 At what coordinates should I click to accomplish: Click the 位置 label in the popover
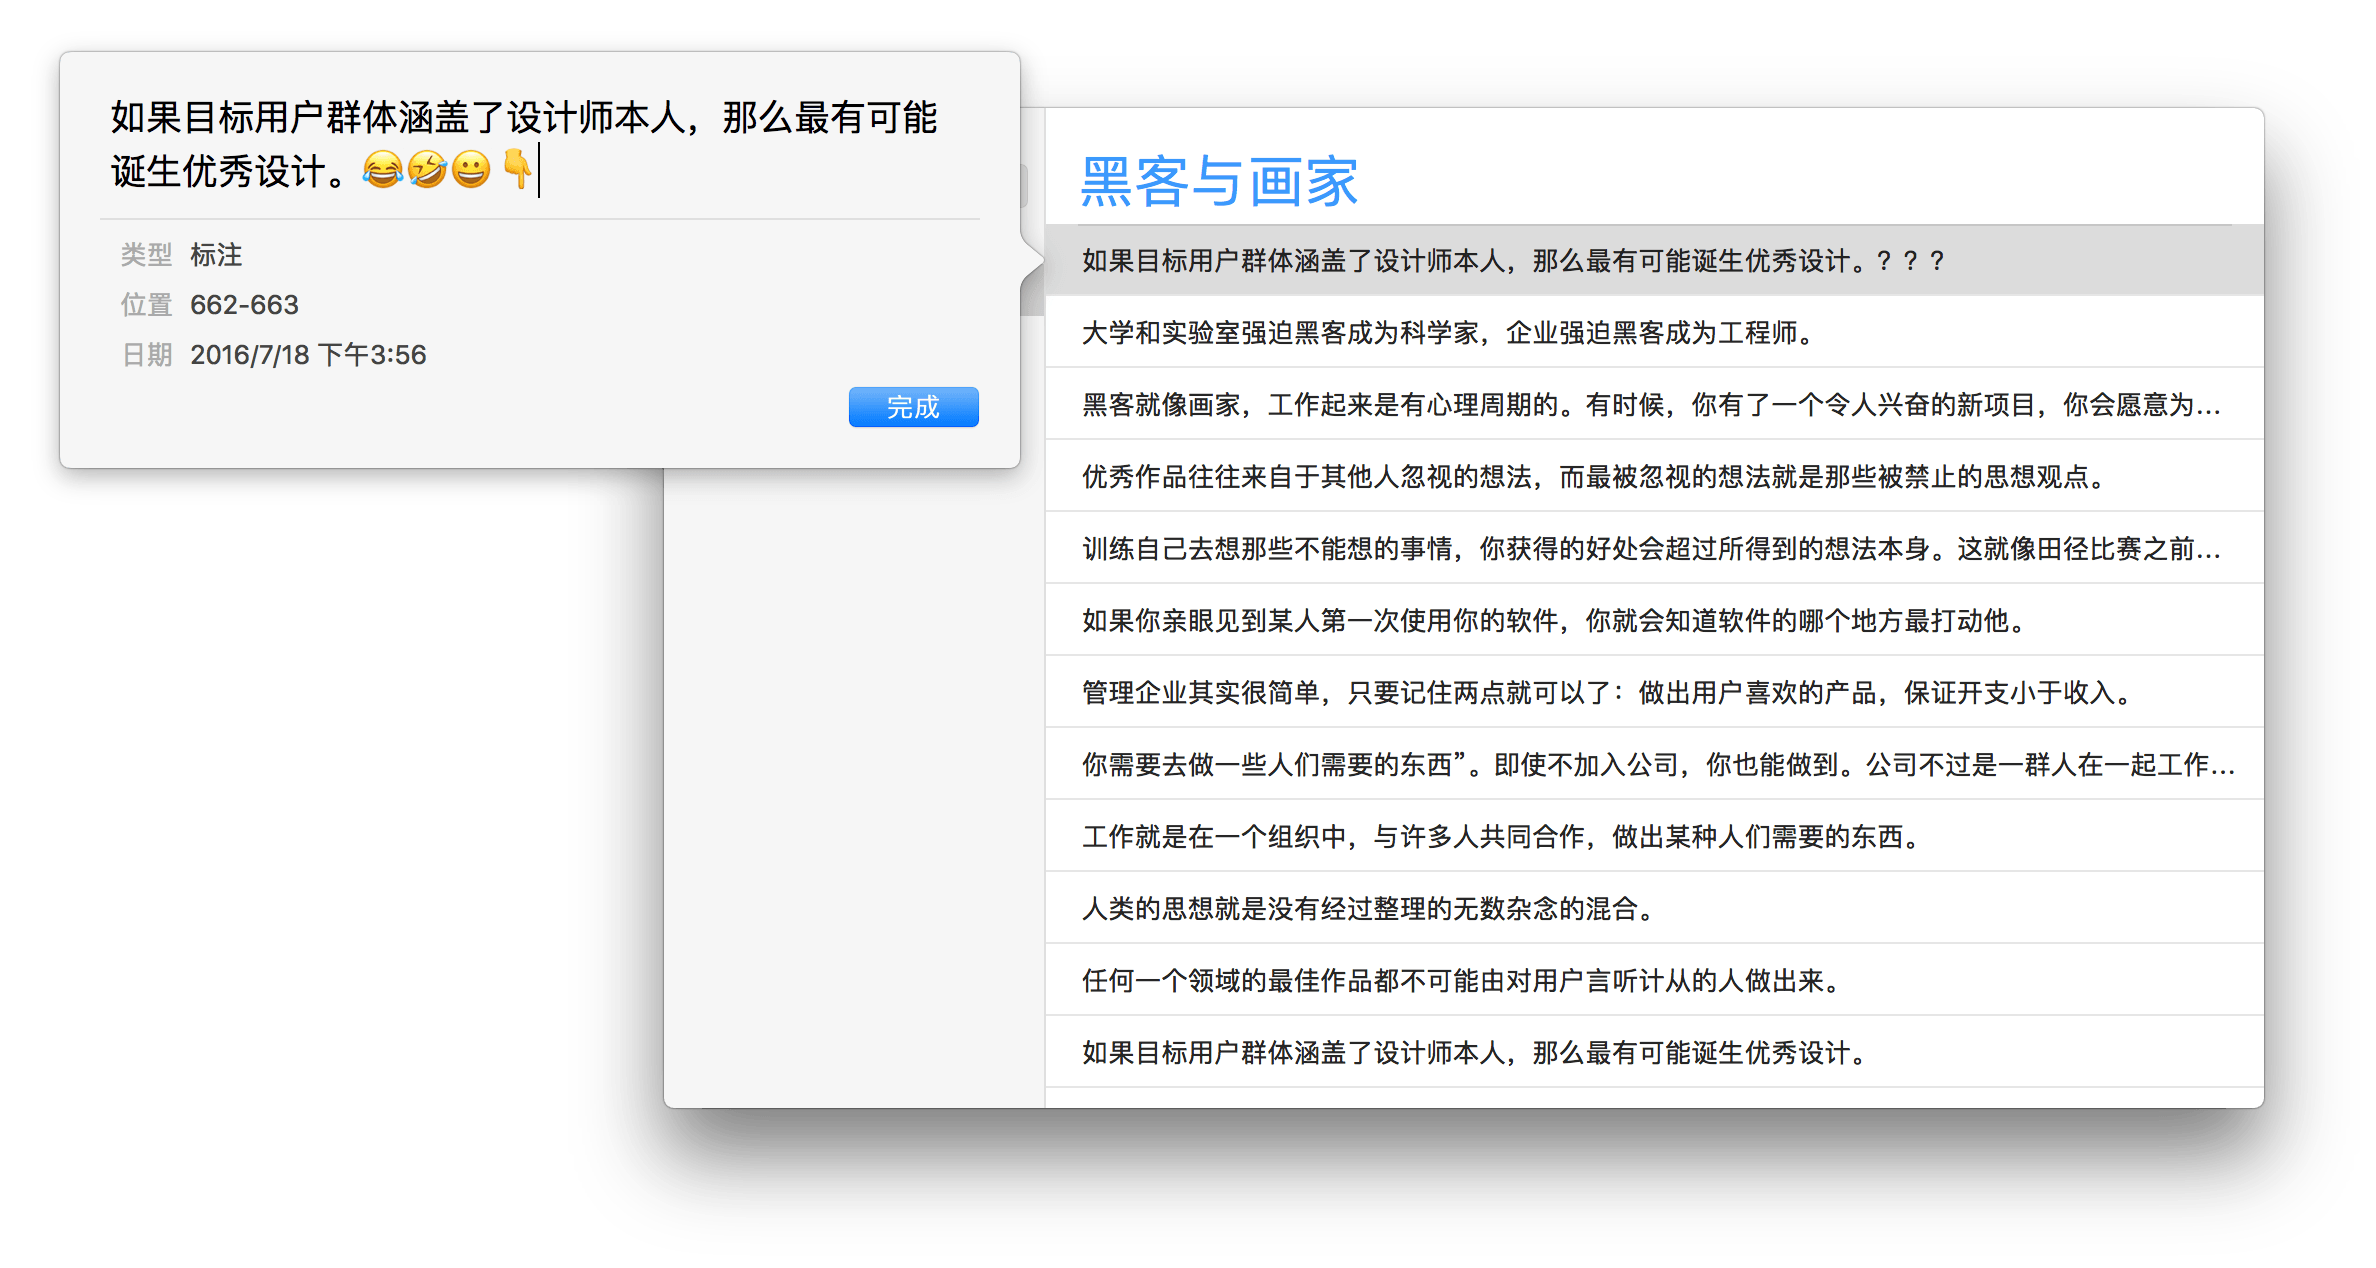click(x=146, y=305)
